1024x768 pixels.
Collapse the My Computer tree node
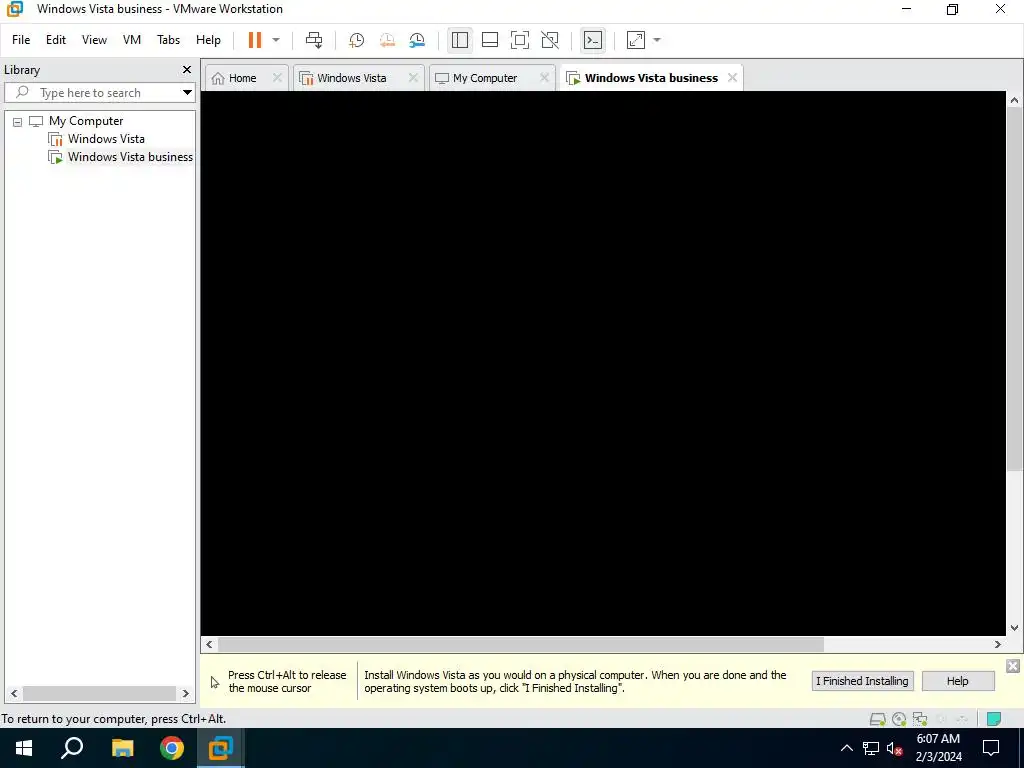(x=18, y=121)
